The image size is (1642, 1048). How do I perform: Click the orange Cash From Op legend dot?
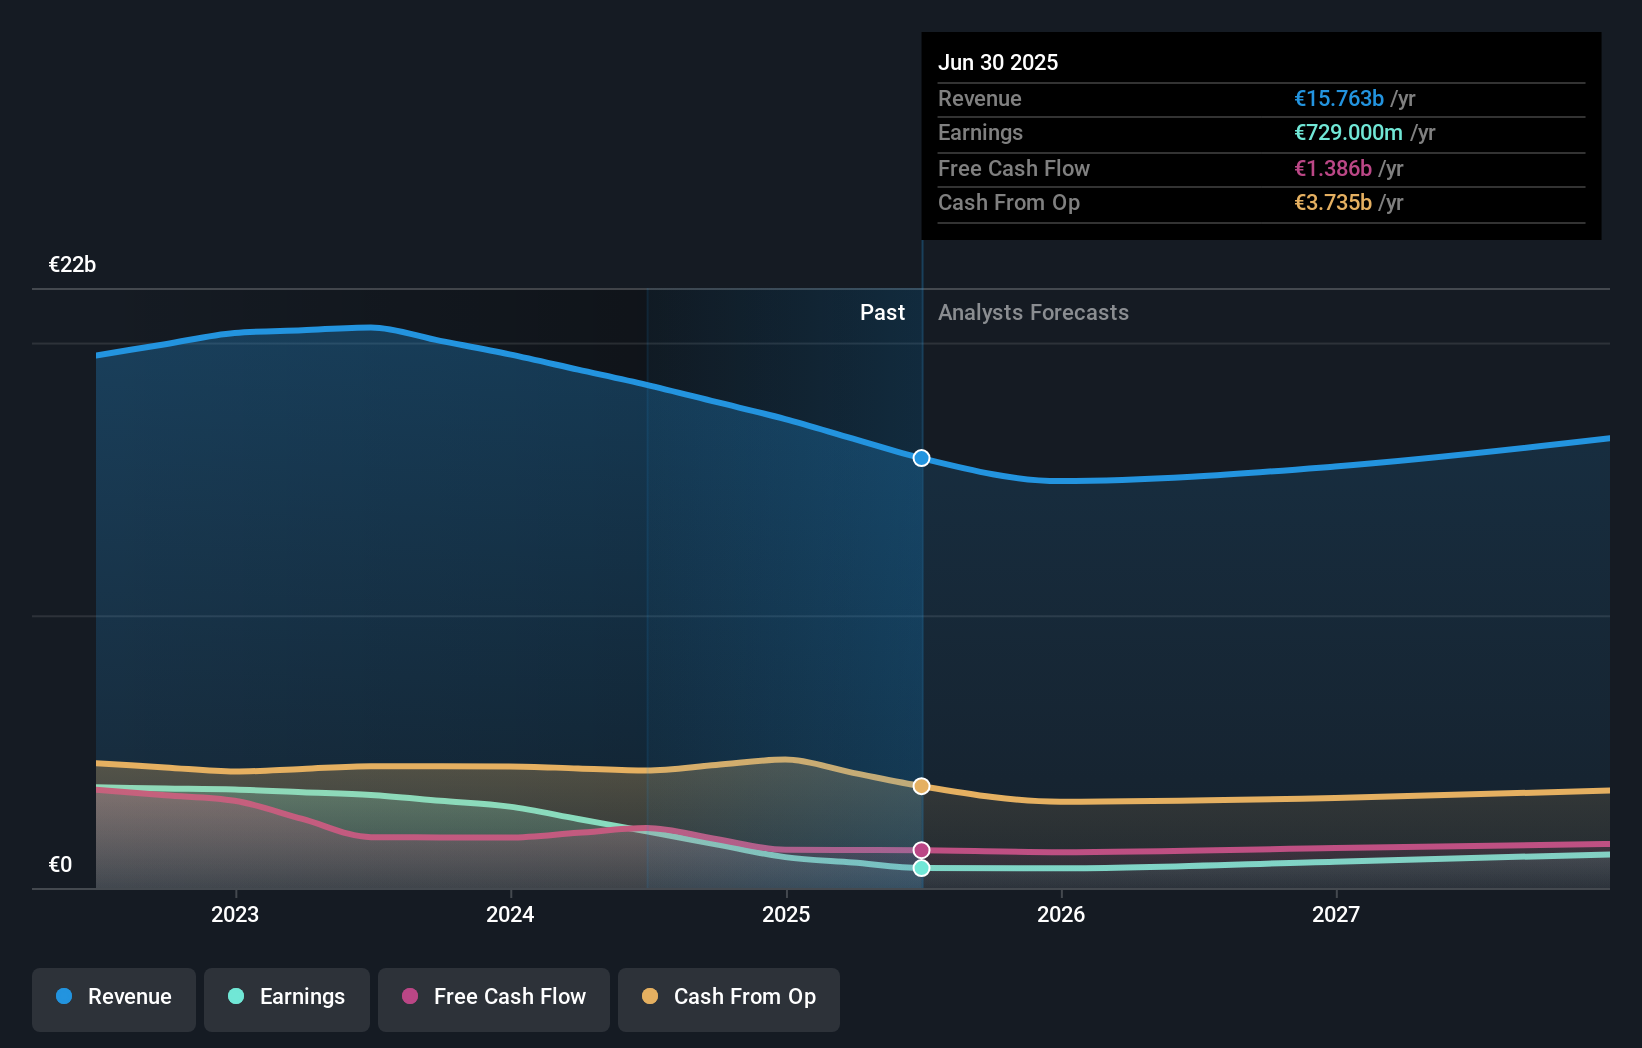(651, 997)
